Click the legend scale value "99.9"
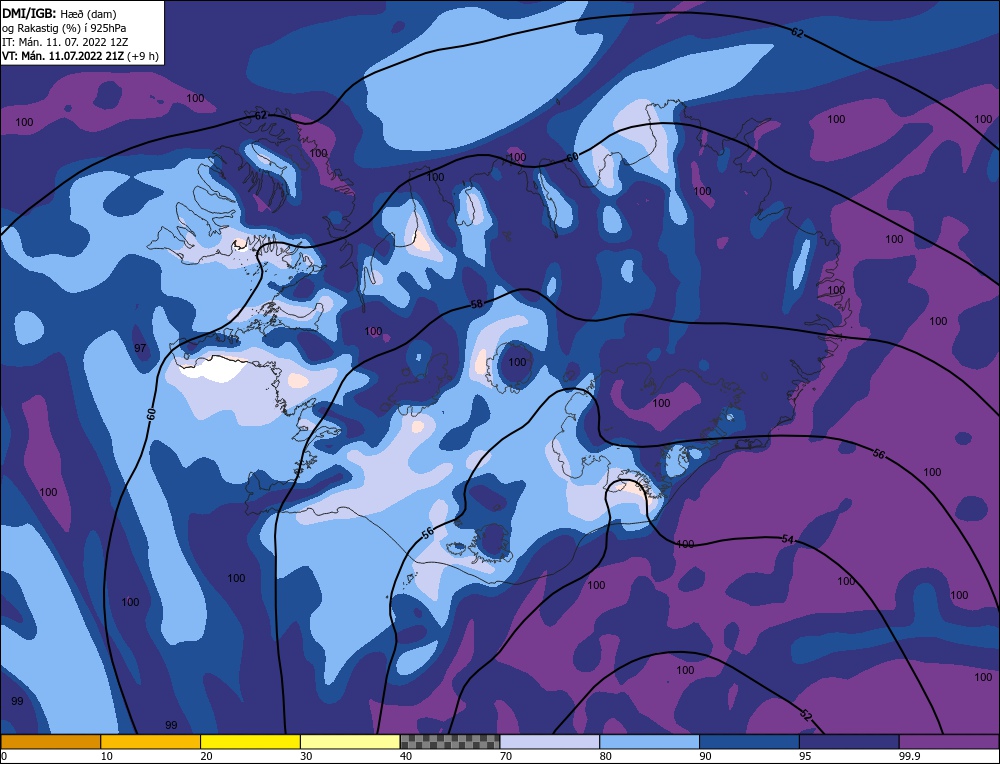This screenshot has height=764, width=1000. [x=910, y=756]
